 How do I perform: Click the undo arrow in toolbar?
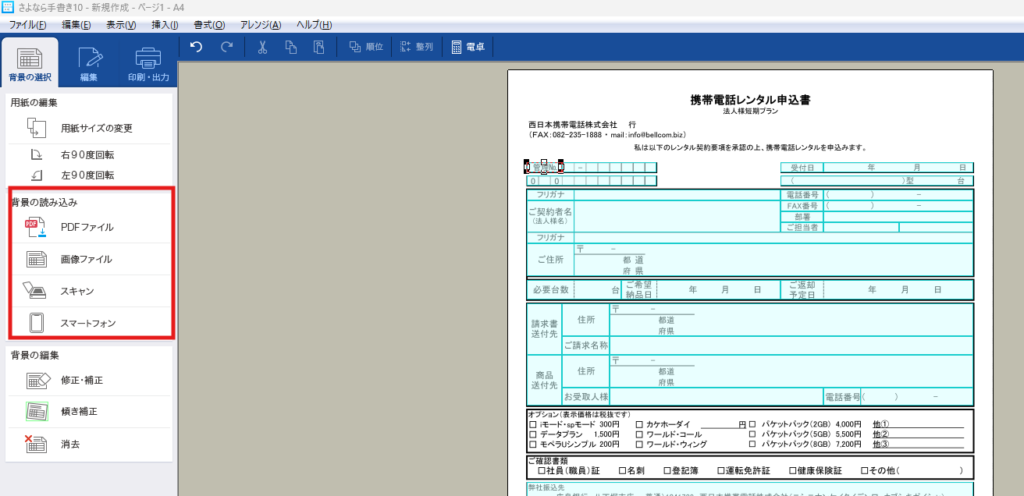click(197, 47)
